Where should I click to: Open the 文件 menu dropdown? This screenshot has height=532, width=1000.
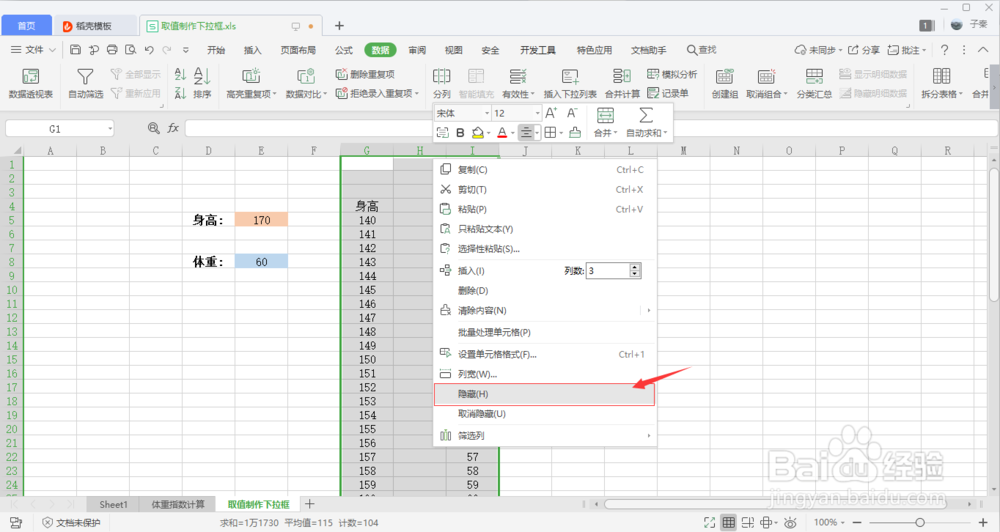(33, 50)
